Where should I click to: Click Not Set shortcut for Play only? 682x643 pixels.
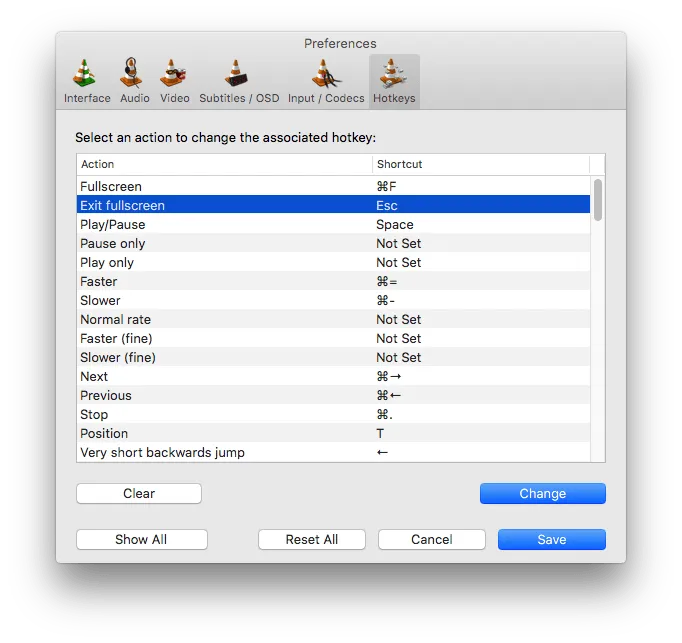pyautogui.click(x=398, y=262)
